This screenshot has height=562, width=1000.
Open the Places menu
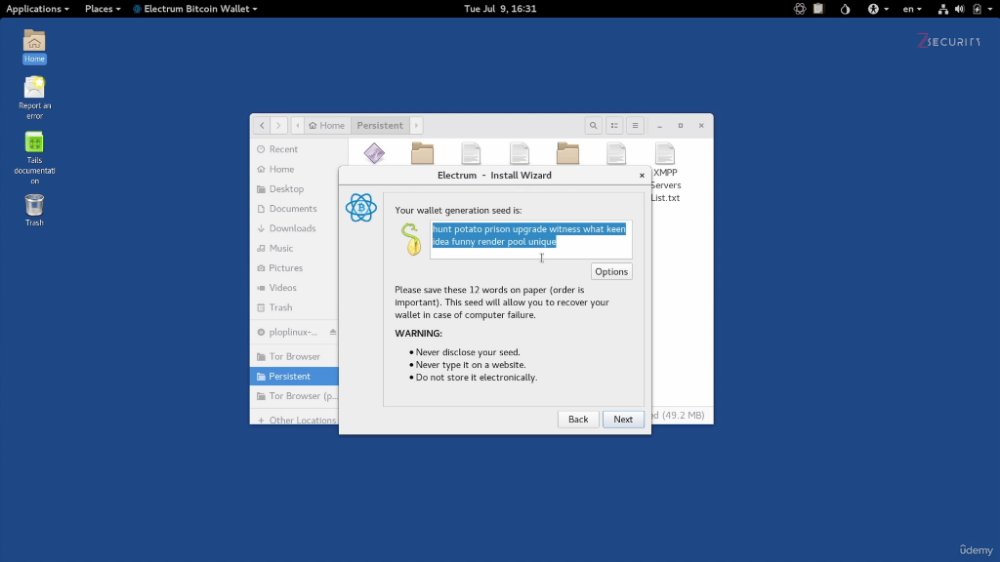click(x=102, y=9)
